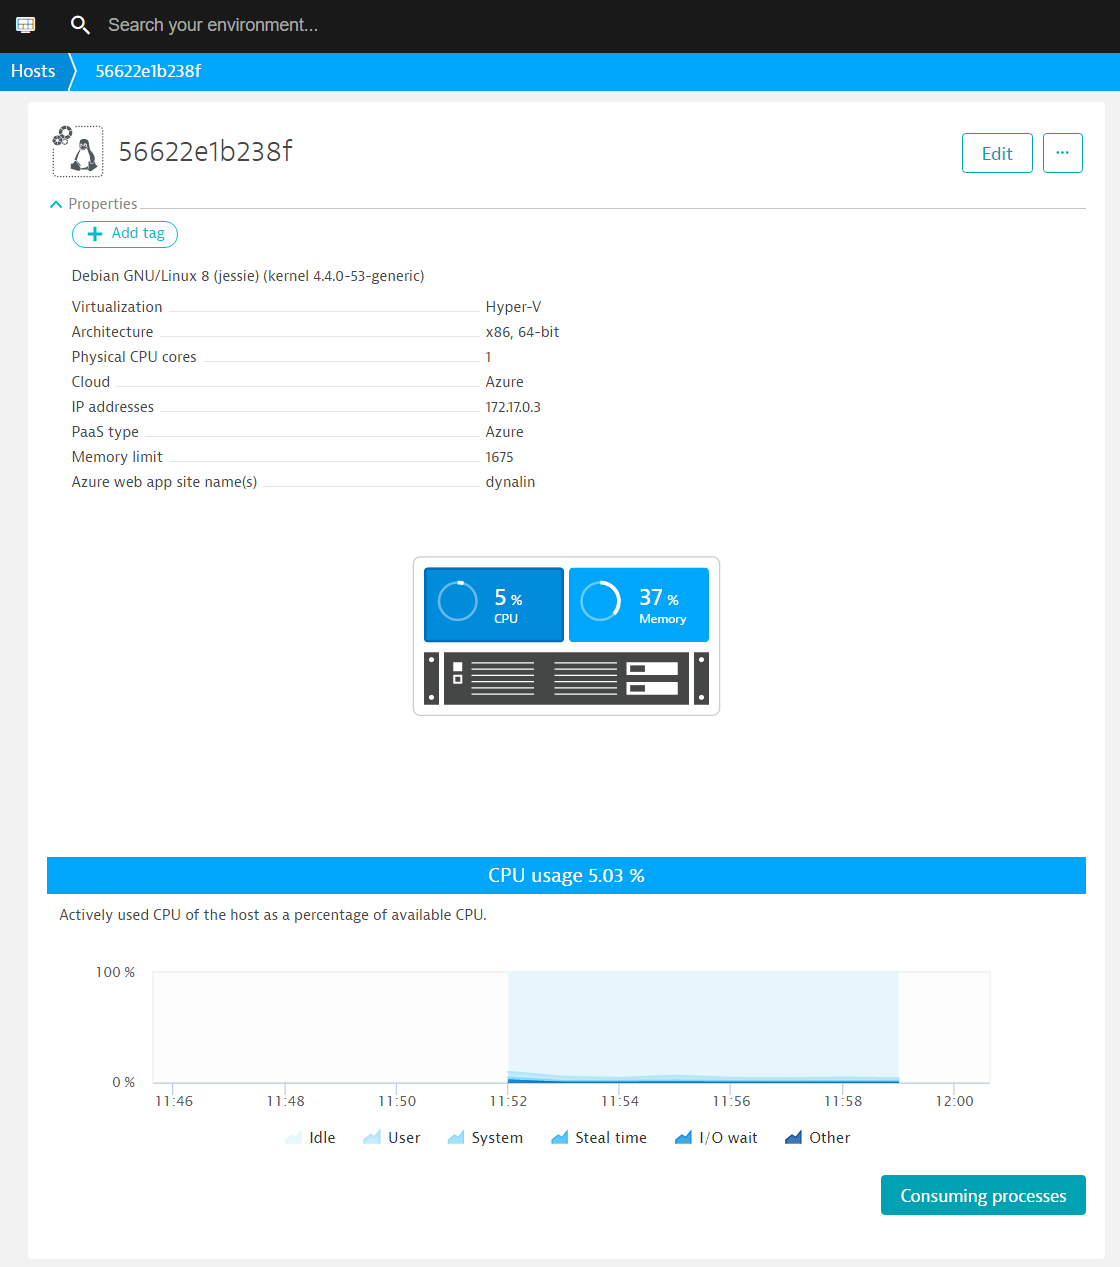The width and height of the screenshot is (1120, 1267).
Task: Click the 56622e1b238f host title
Action: click(206, 151)
